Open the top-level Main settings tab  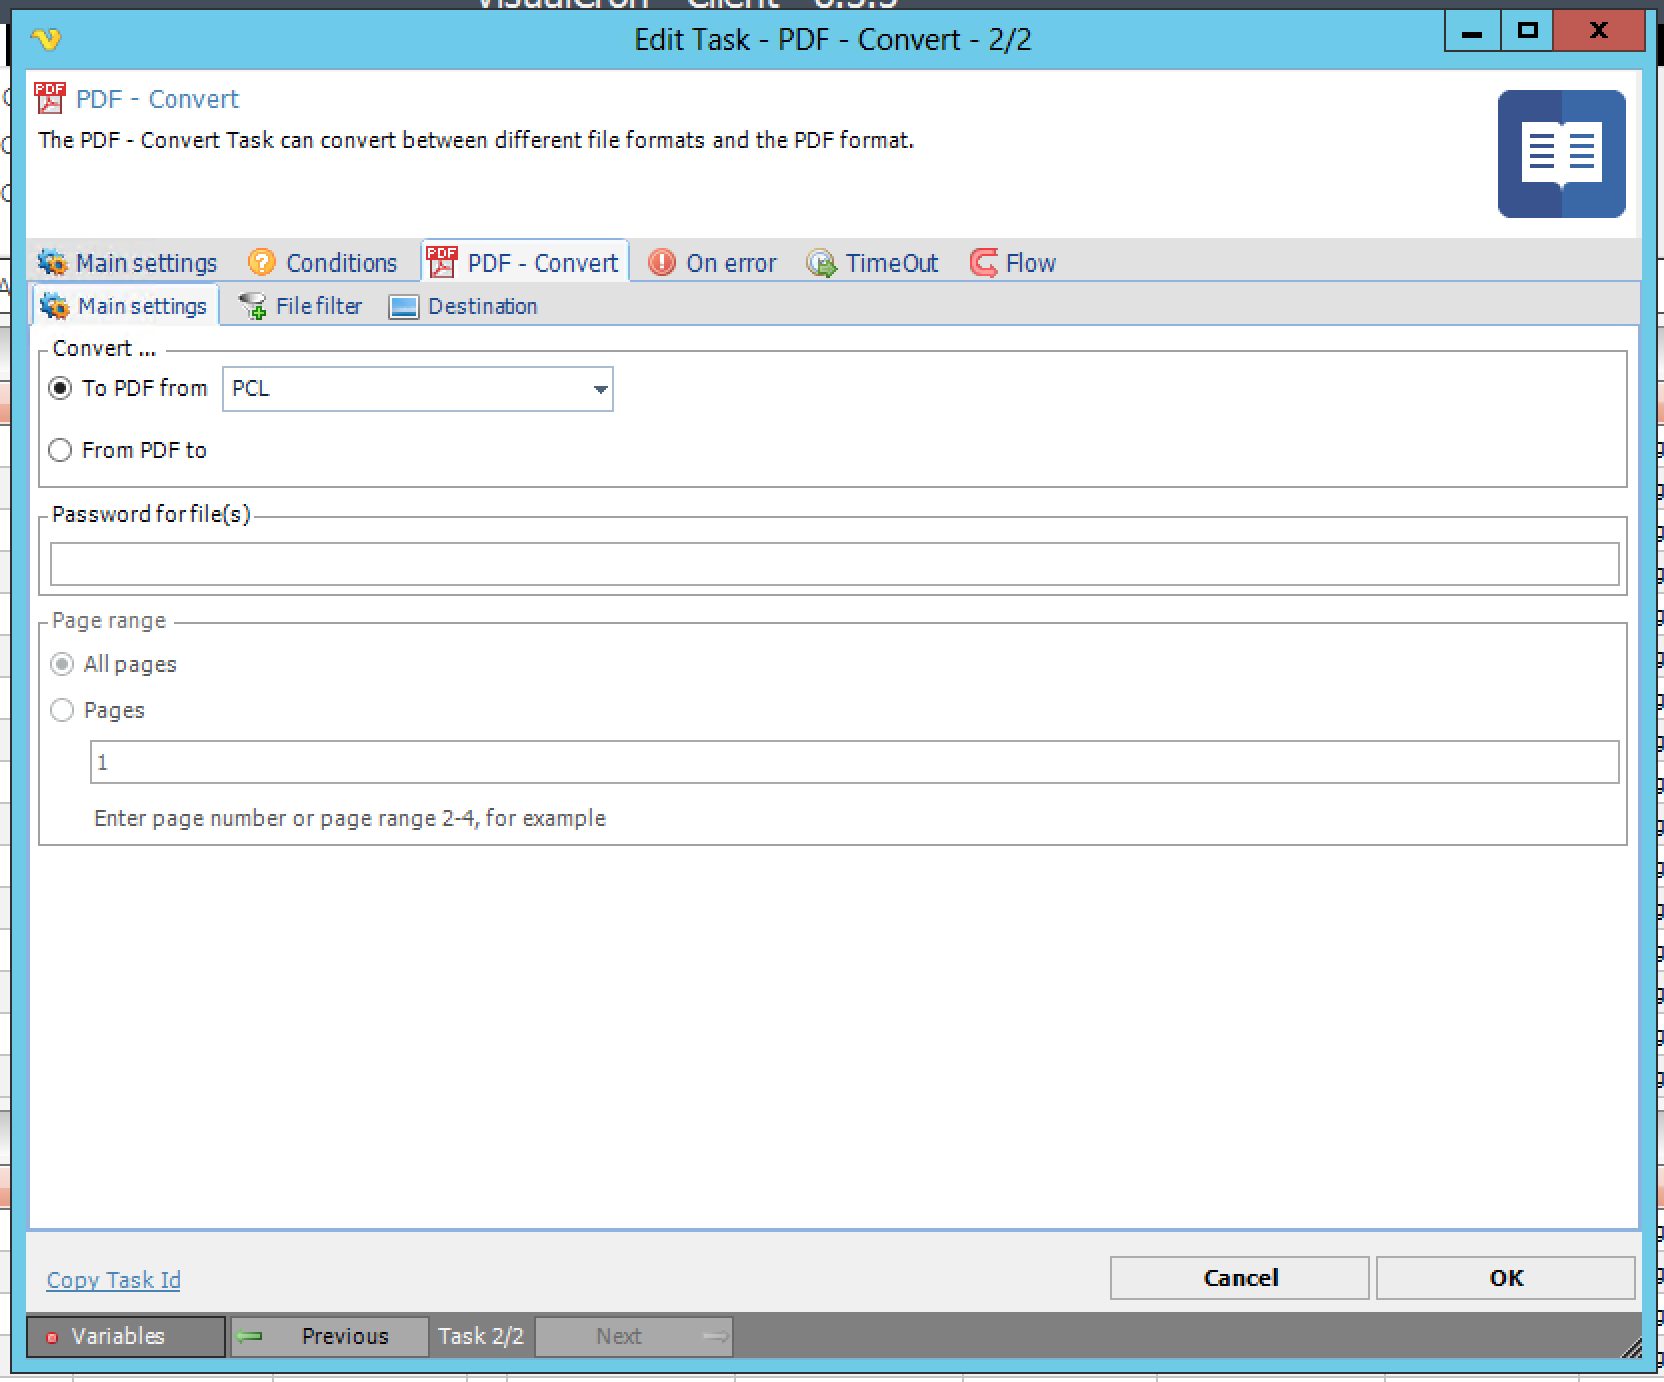click(x=128, y=263)
